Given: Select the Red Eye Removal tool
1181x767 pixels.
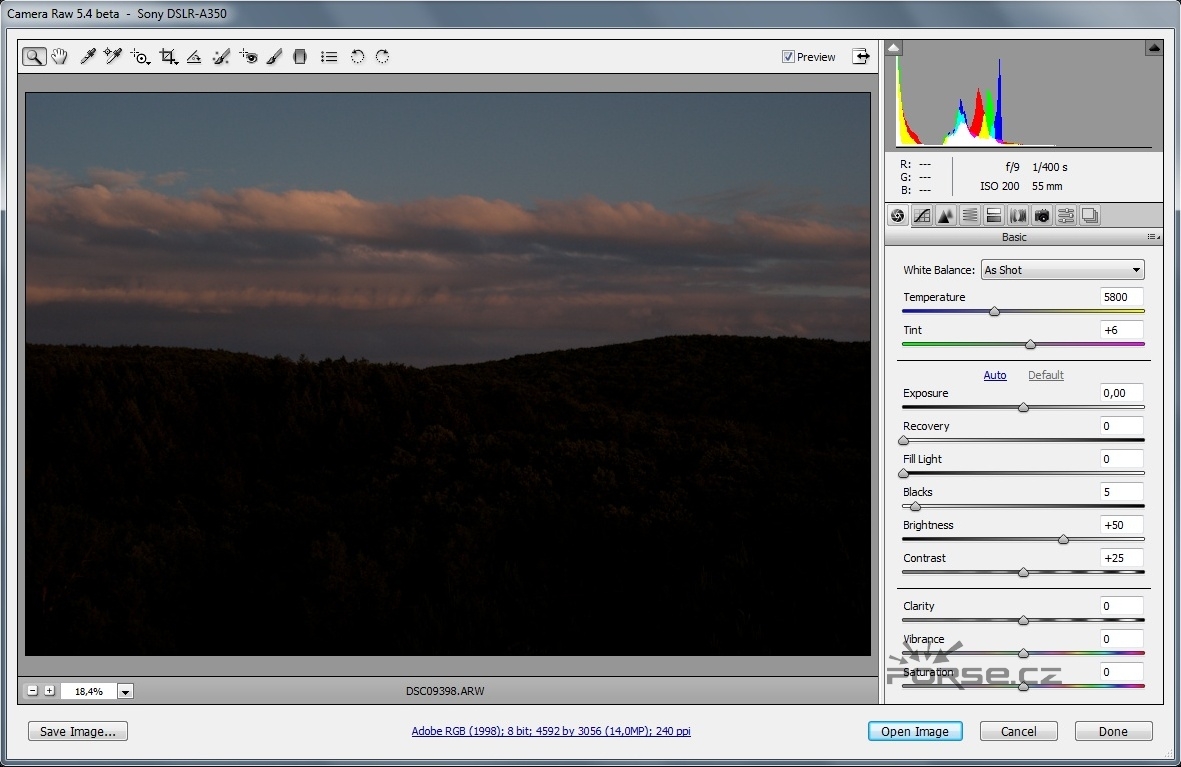Looking at the screenshot, I should pyautogui.click(x=249, y=57).
